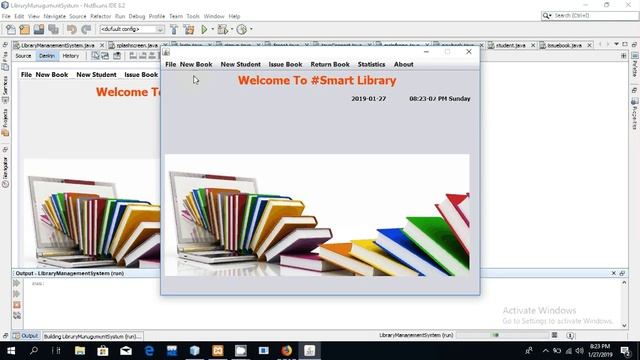Open the run options arrow beside green play
Screen dimensions: 640x360
(x=212, y=29)
